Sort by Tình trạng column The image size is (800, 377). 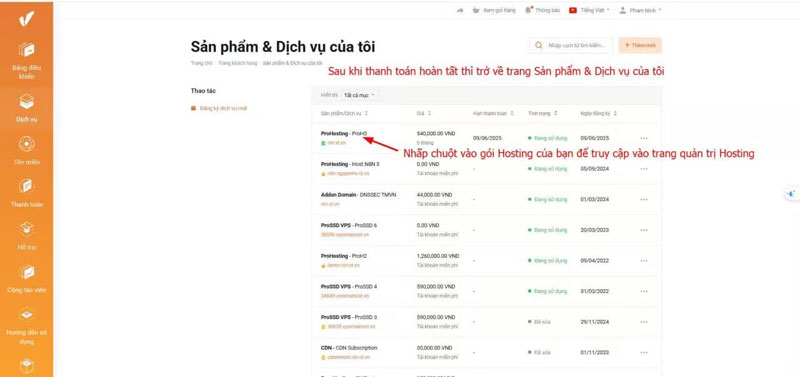pyautogui.click(x=543, y=113)
